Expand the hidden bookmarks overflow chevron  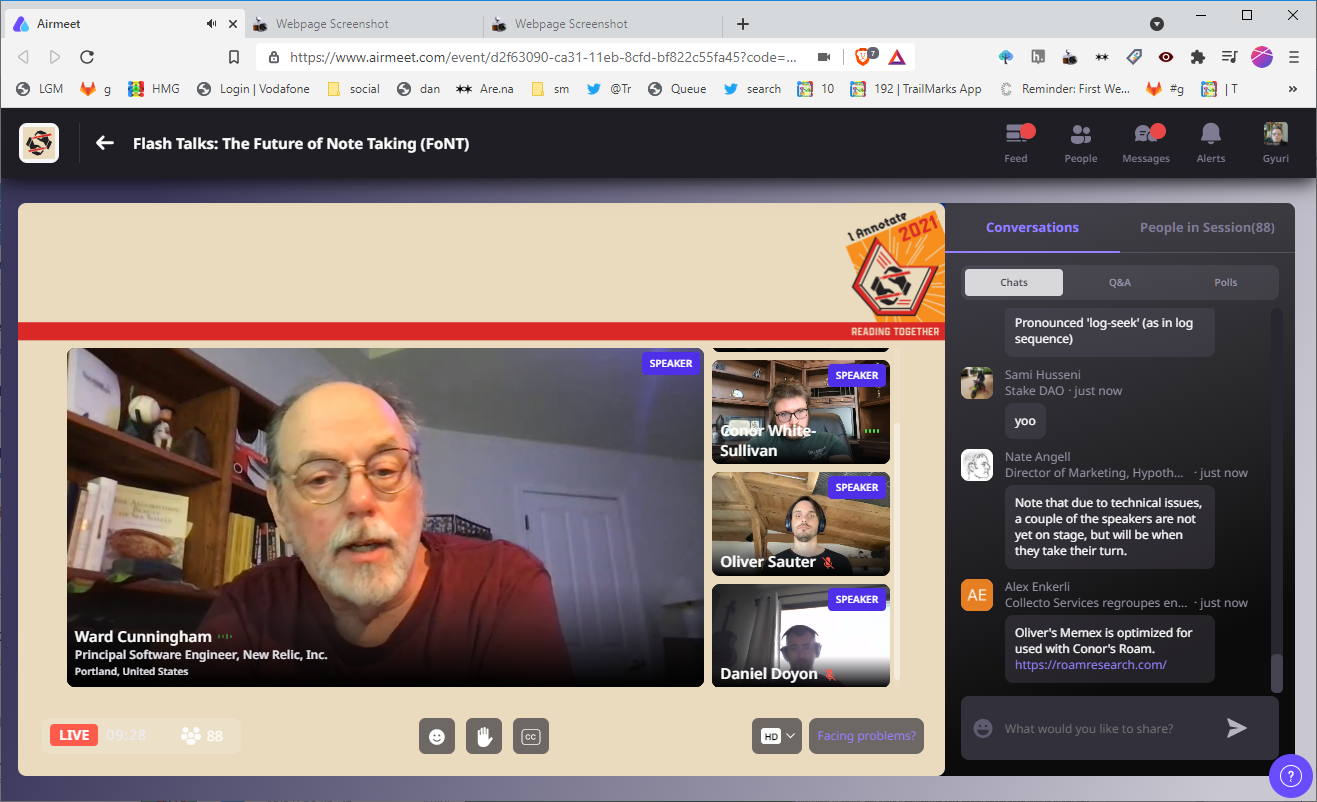[x=1293, y=89]
